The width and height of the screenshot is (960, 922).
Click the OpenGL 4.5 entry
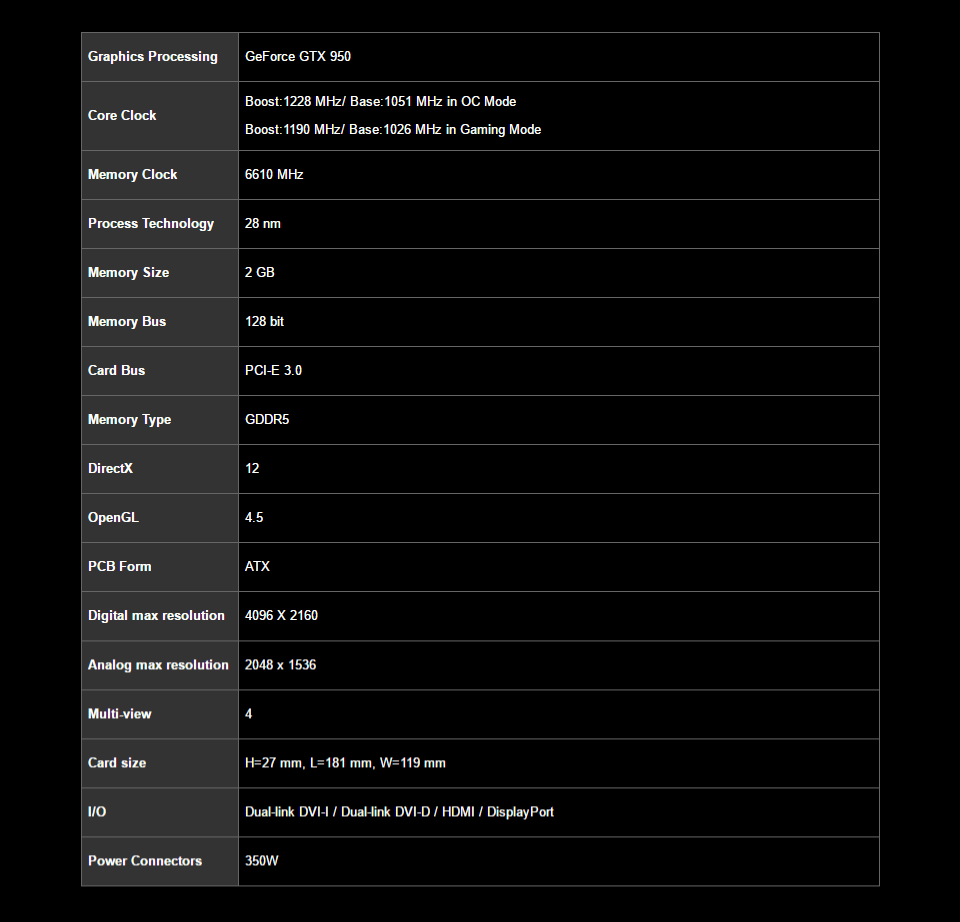pyautogui.click(x=253, y=517)
